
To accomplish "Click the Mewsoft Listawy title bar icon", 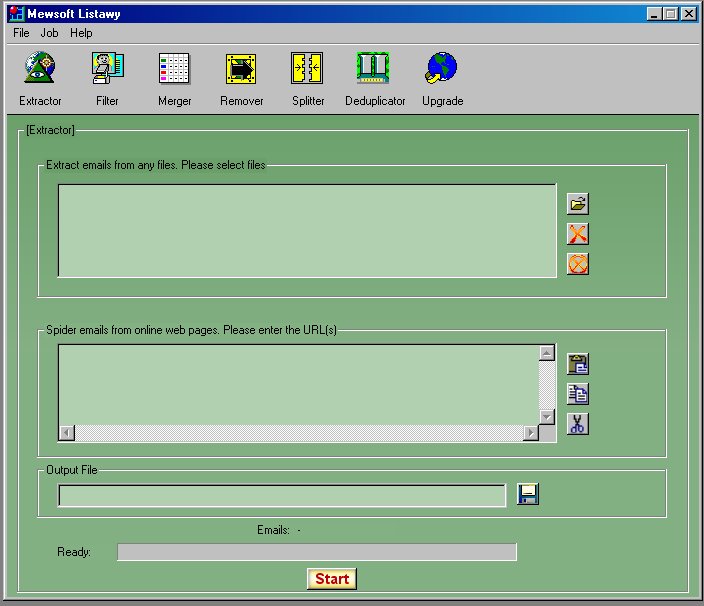I will click(16, 13).
